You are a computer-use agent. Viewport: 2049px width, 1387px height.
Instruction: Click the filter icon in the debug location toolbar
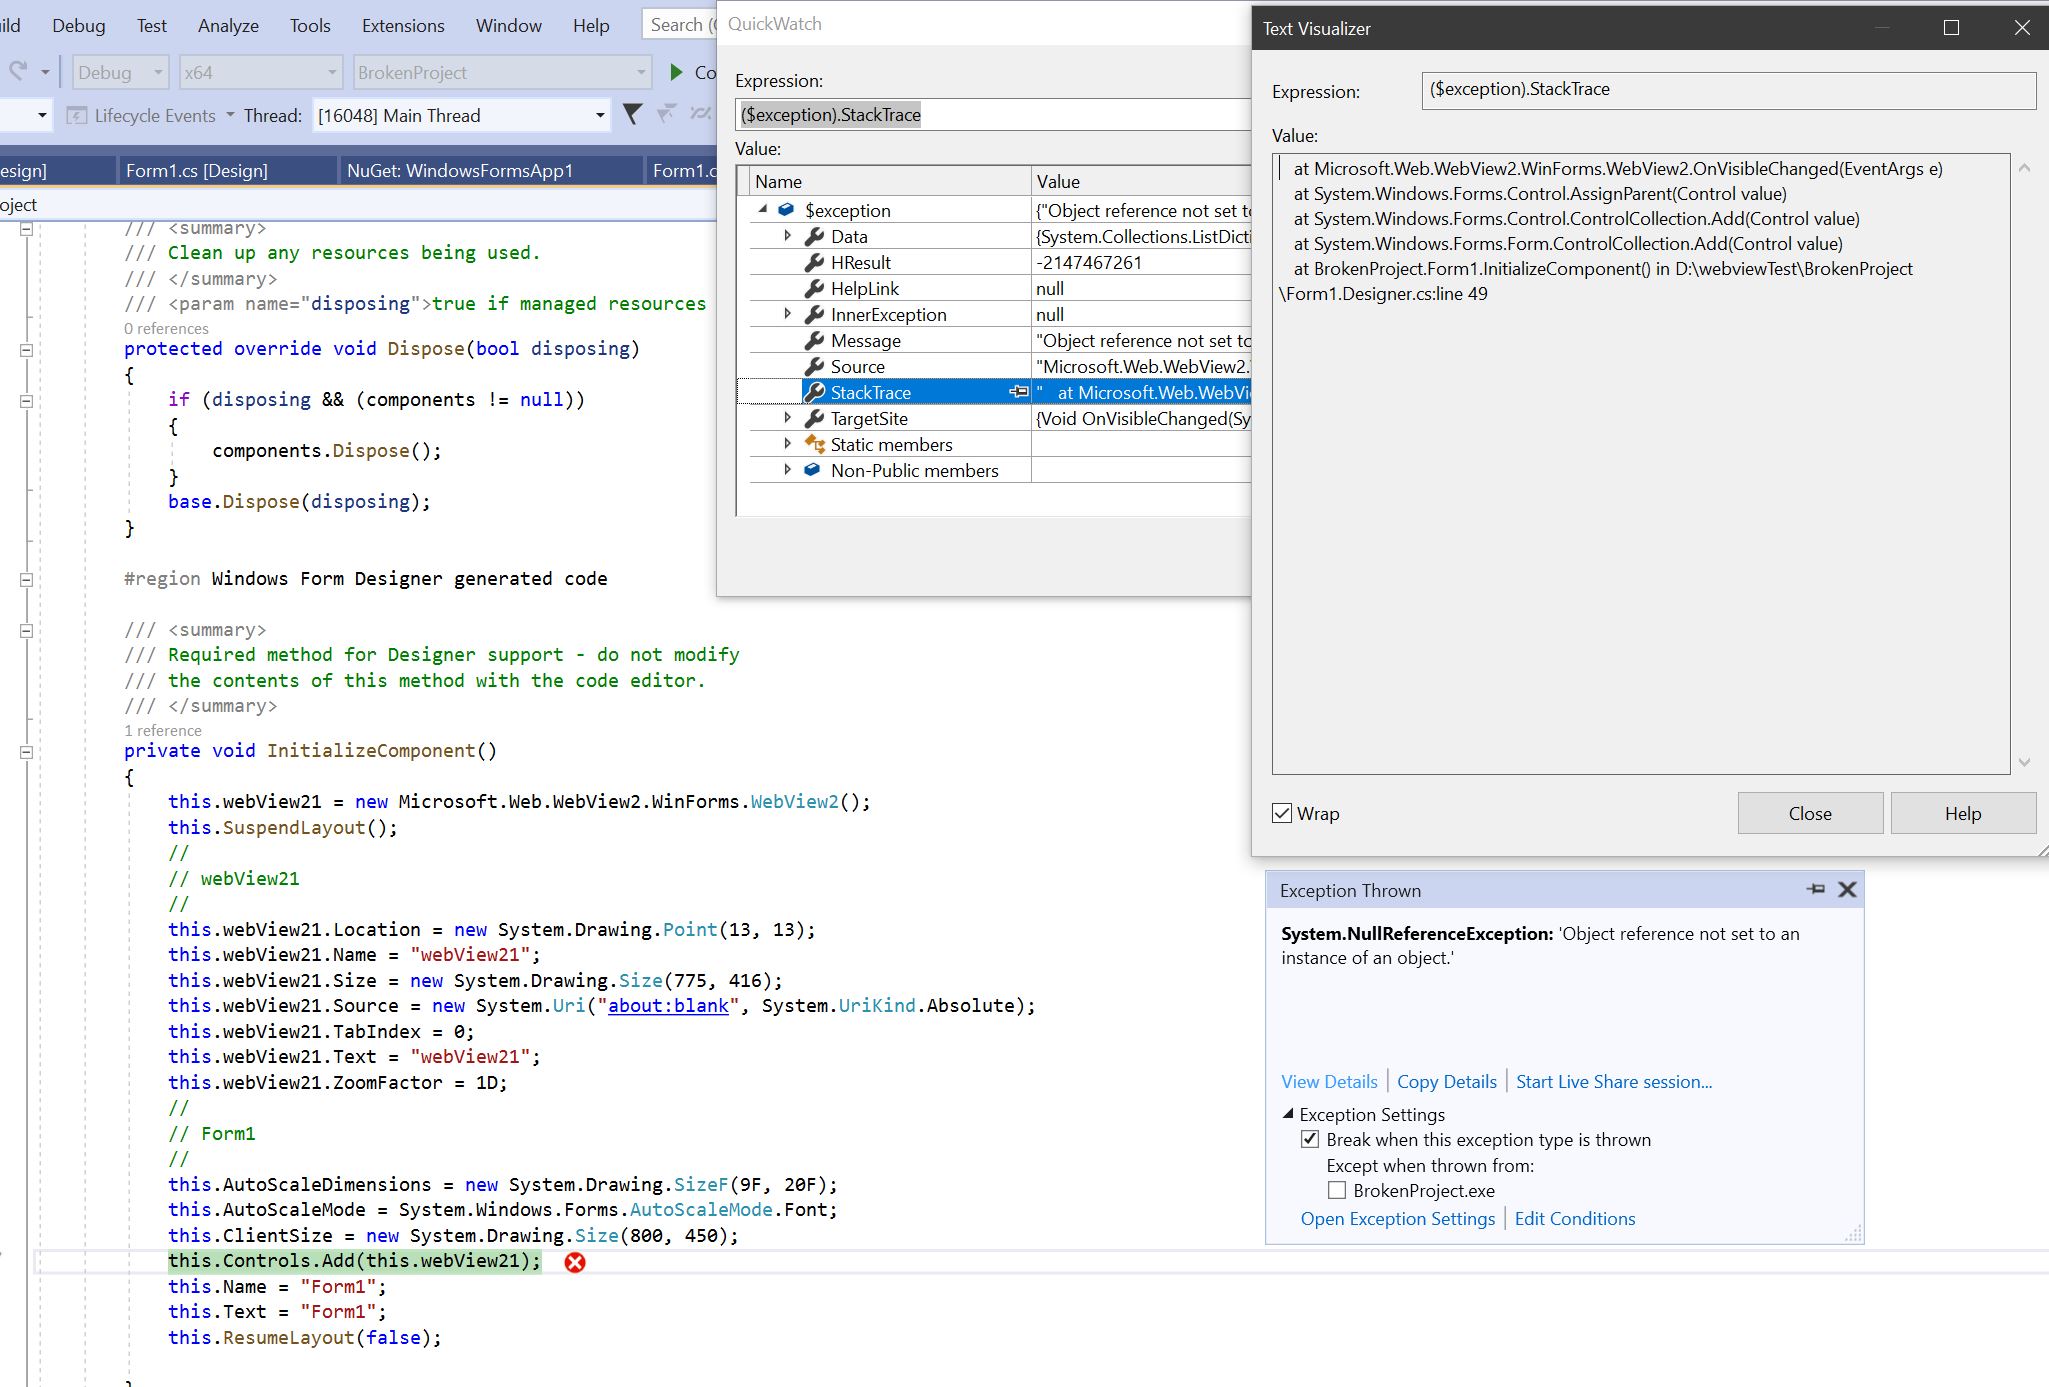click(x=634, y=115)
